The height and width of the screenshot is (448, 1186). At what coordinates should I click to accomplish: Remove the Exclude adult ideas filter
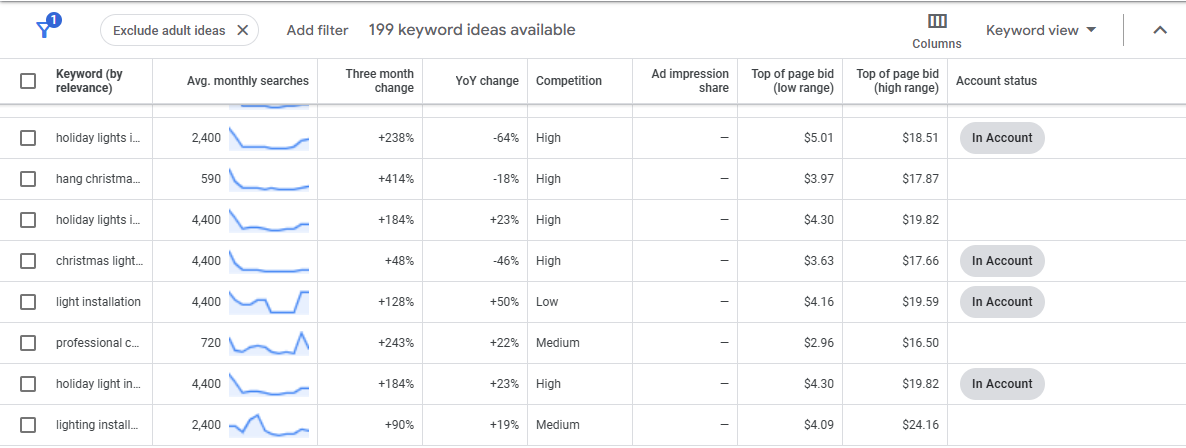tap(242, 30)
